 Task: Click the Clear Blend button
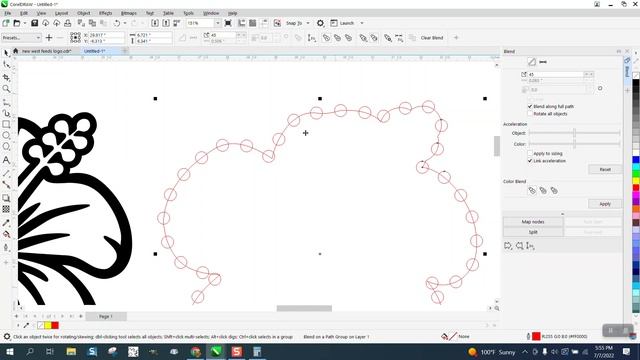431,38
